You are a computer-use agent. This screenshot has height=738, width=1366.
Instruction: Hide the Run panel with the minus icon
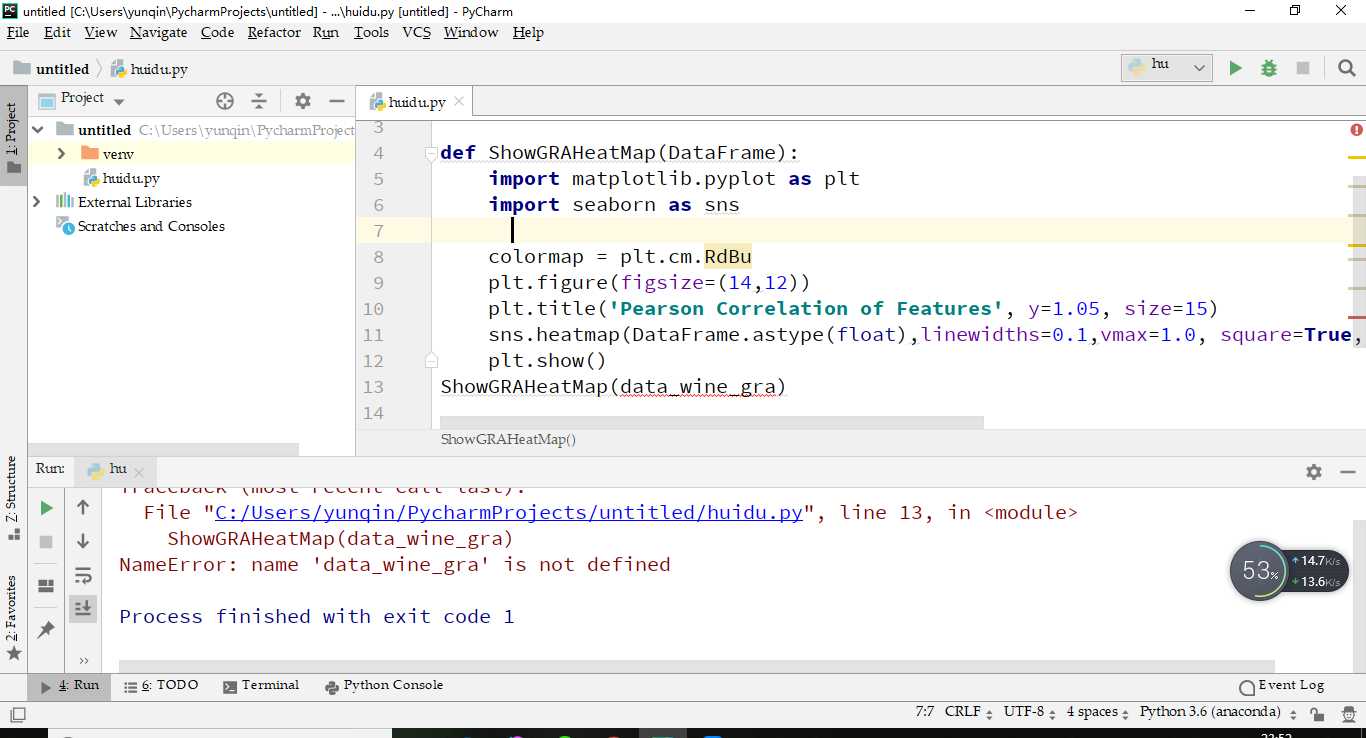[x=1347, y=471]
